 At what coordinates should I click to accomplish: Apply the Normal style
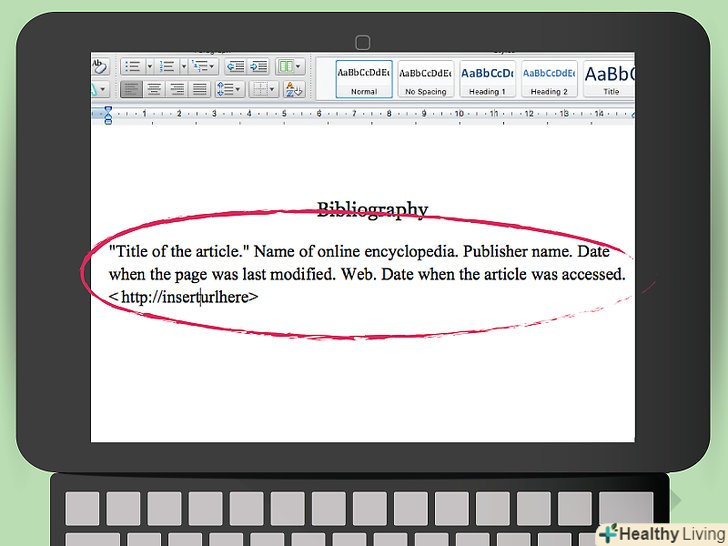(364, 78)
